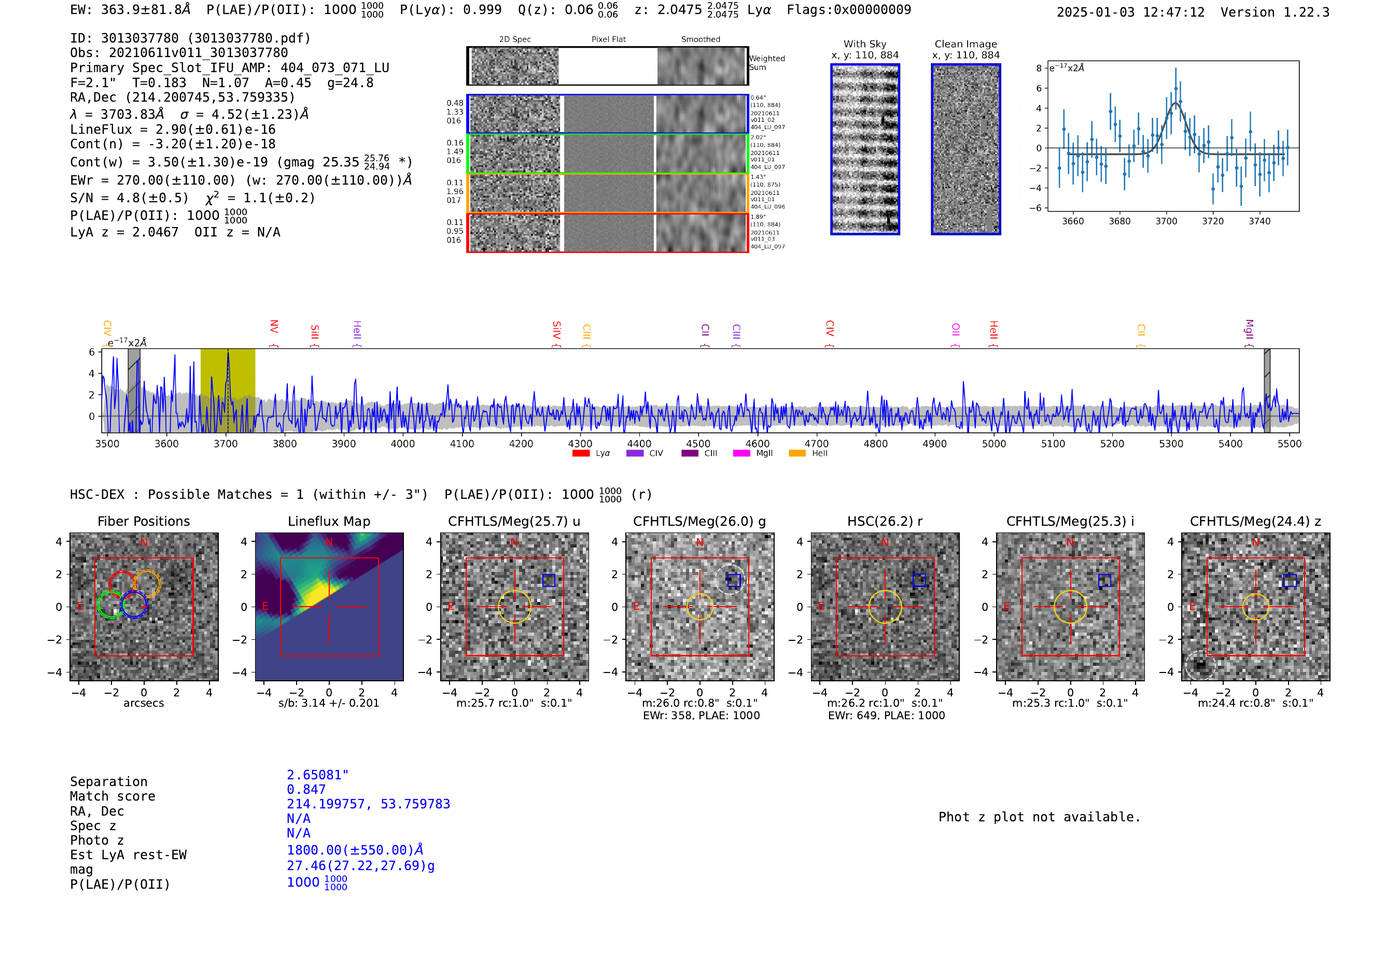The width and height of the screenshot is (1400, 953).
Task: Click the purple CIV legend swatch
Action: (634, 453)
